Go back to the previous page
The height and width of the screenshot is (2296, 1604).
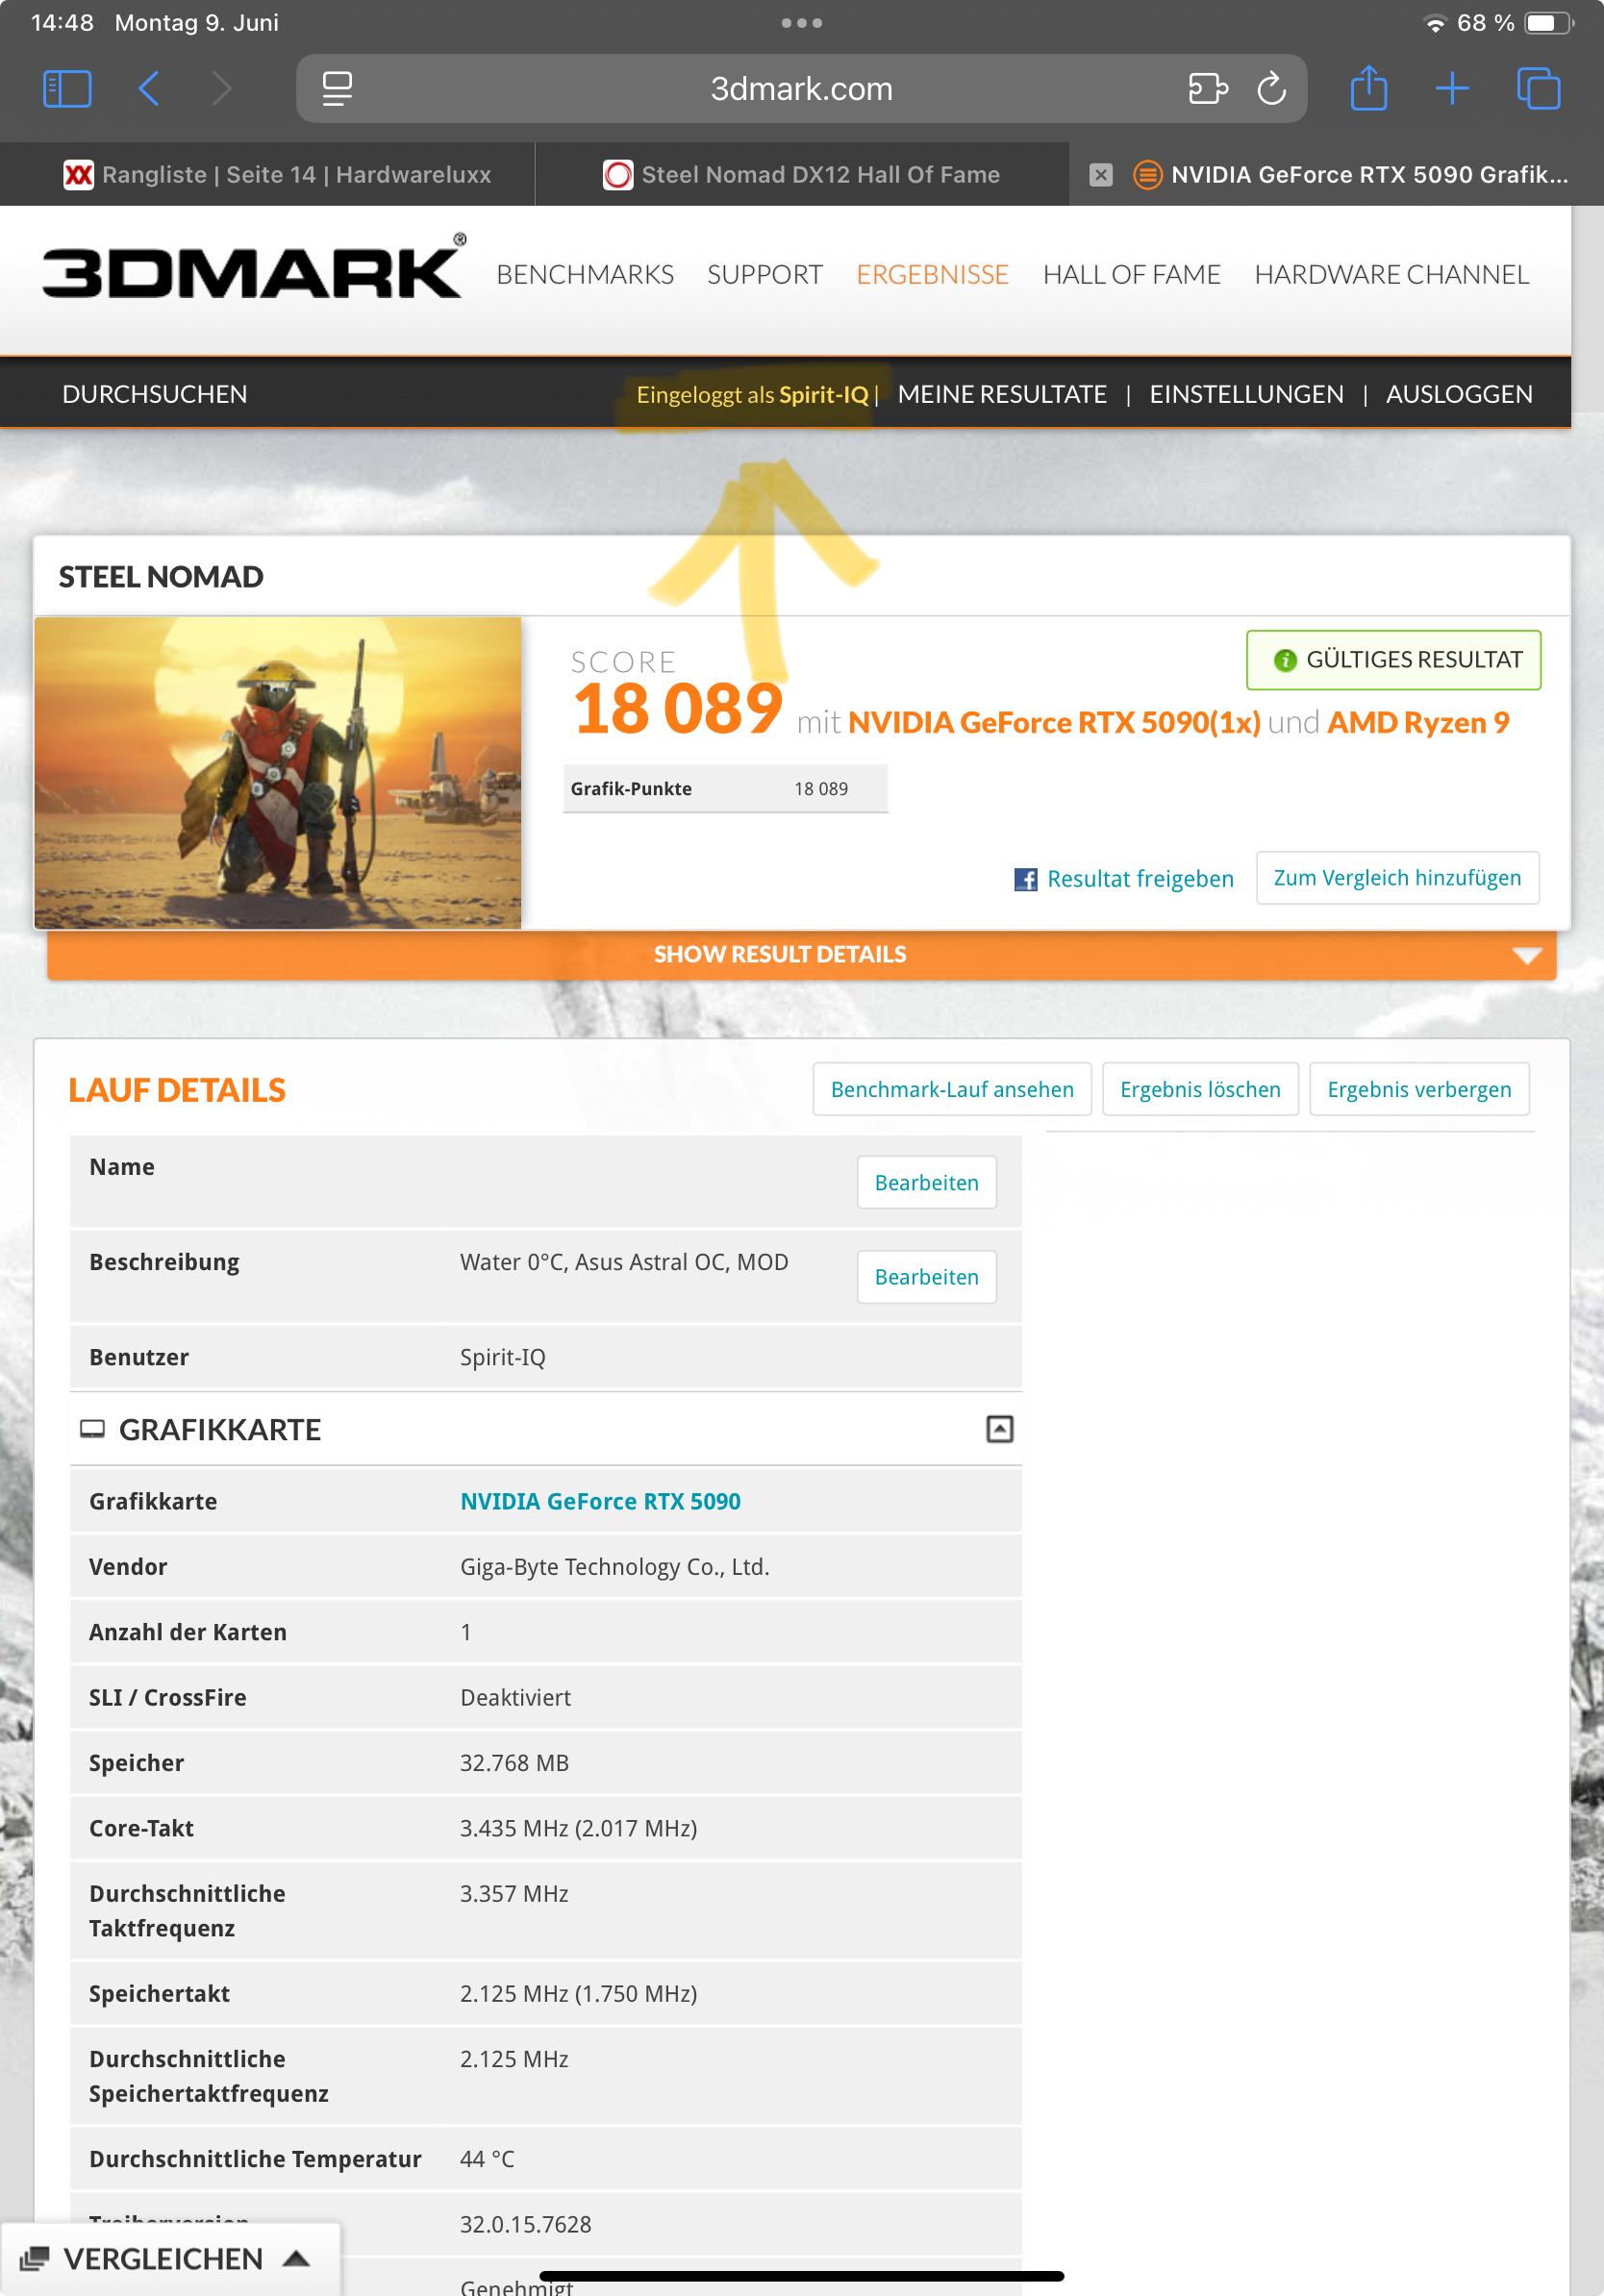click(x=148, y=88)
